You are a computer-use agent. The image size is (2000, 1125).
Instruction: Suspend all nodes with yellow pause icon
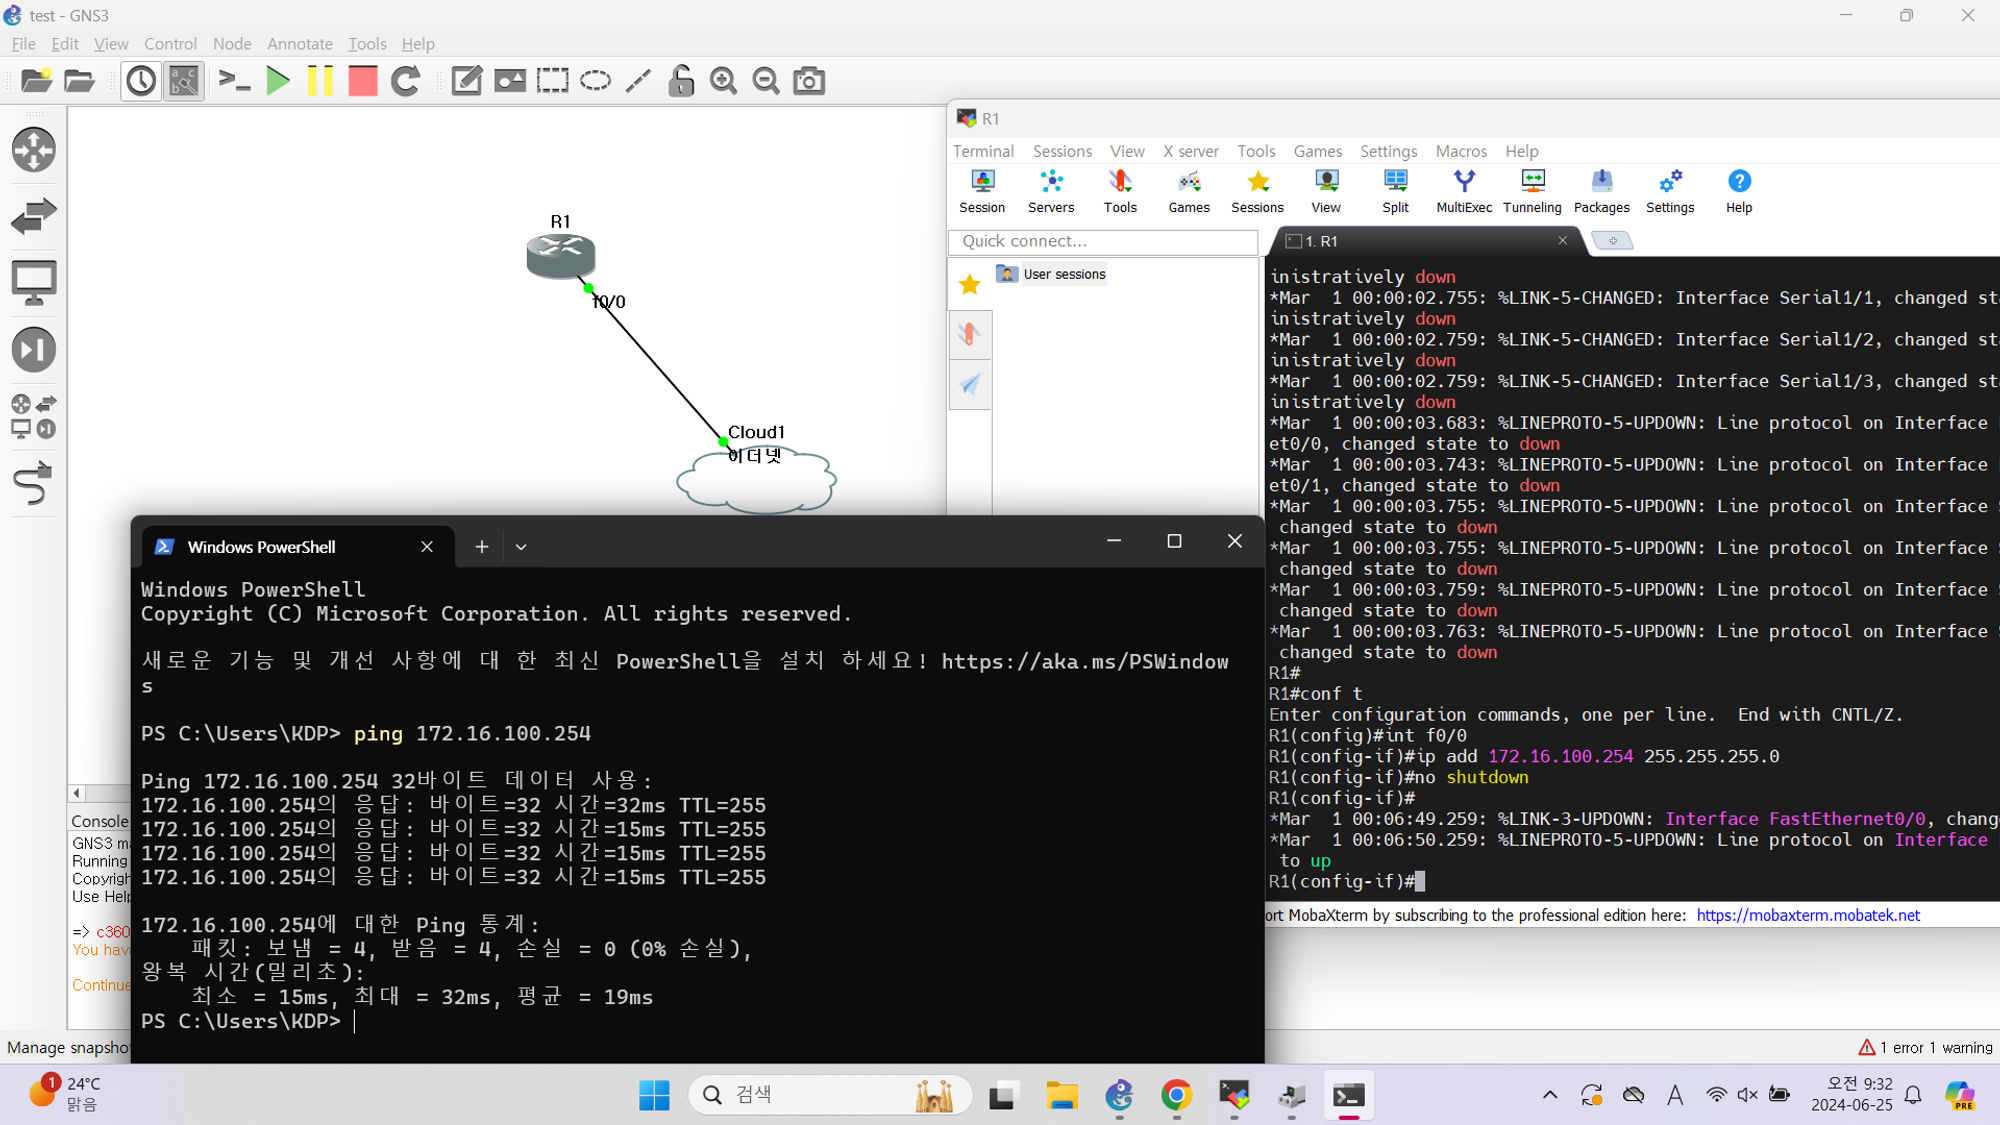320,81
